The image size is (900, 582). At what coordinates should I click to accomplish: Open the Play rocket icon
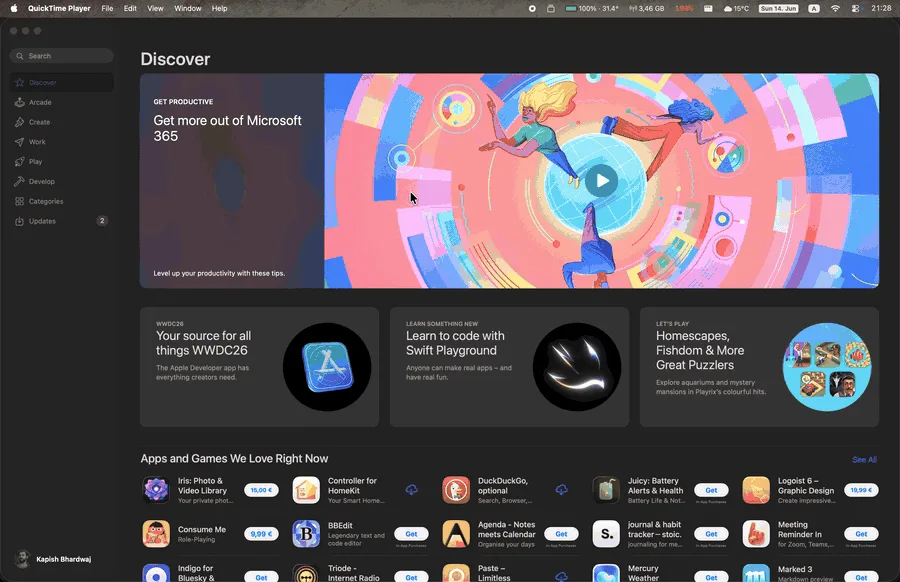[20, 162]
